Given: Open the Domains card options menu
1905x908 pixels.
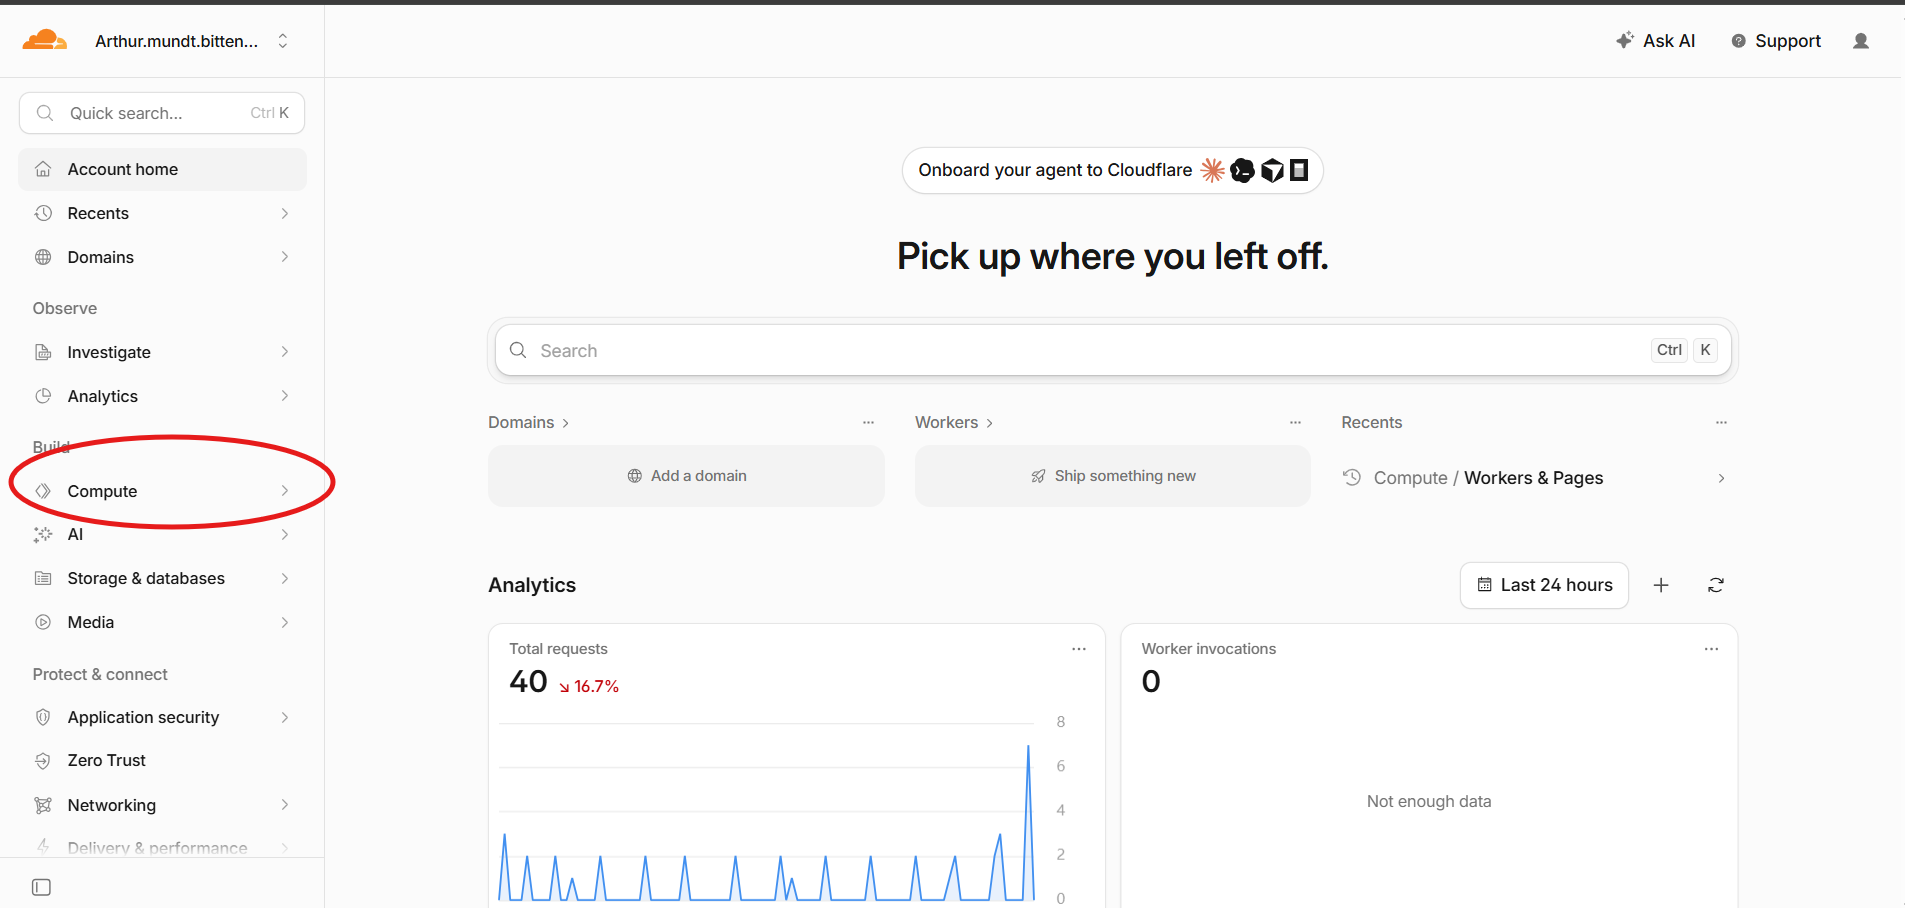Looking at the screenshot, I should [x=868, y=423].
